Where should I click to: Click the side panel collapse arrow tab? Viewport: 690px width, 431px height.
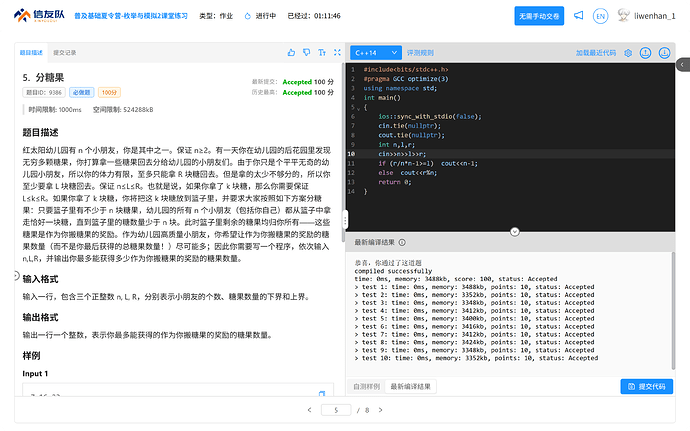pyautogui.click(x=683, y=65)
